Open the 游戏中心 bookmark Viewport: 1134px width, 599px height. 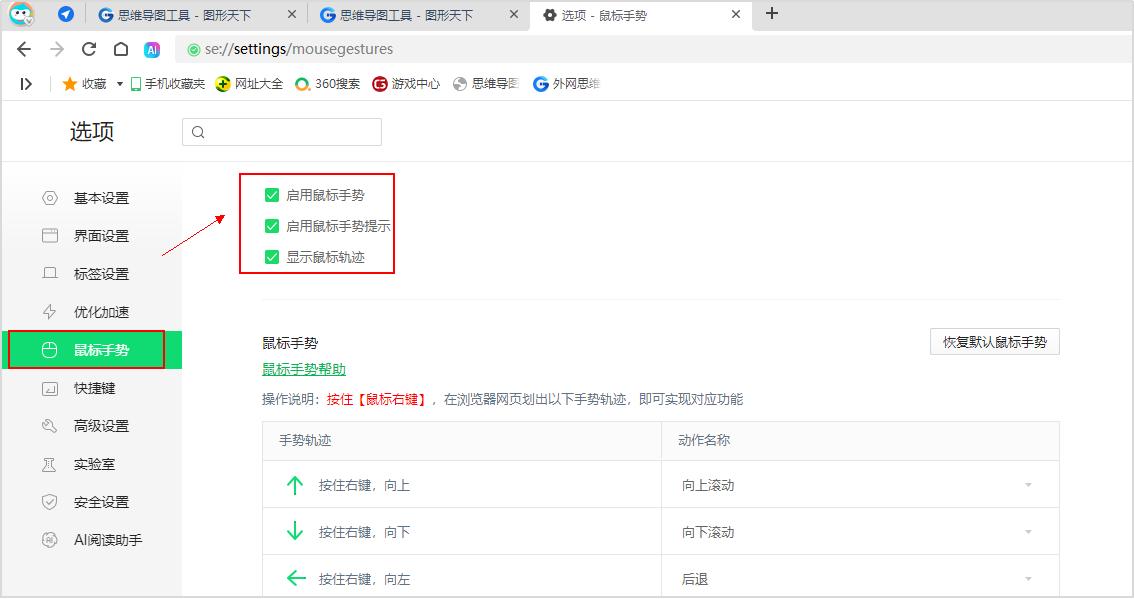click(406, 84)
